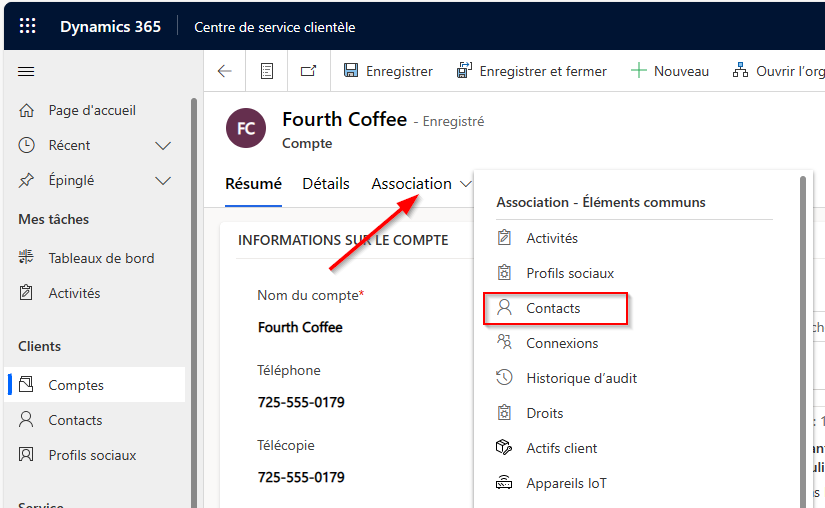
Task: Open sidebar Profils sociaux link
Action: (92, 455)
